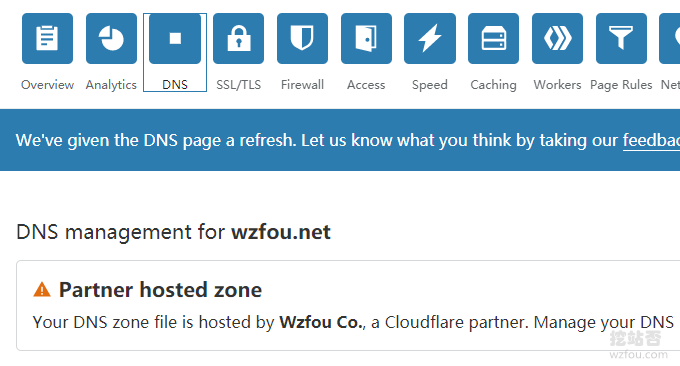Switch to the Firewall tab label
680x366 pixels.
point(302,85)
